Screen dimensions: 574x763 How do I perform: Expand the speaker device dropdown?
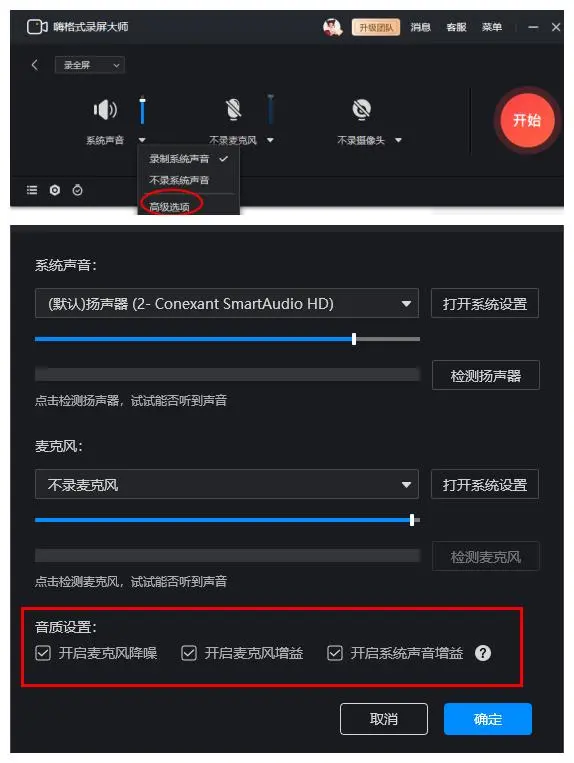227,304
